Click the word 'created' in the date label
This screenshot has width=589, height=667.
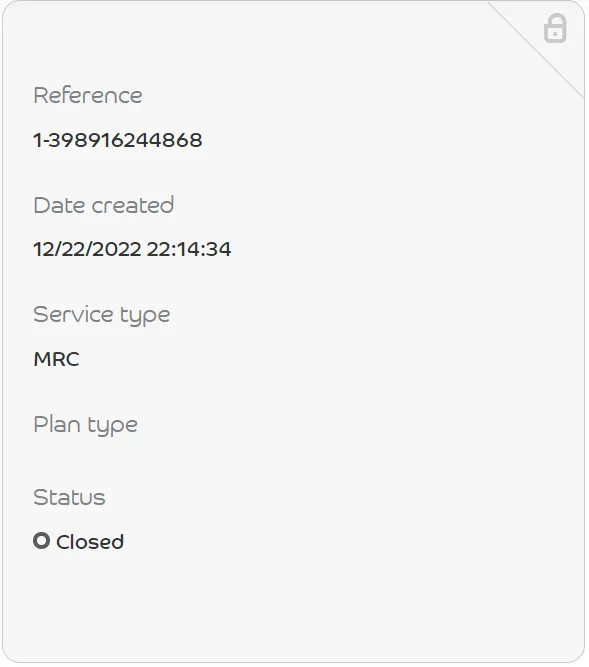133,205
